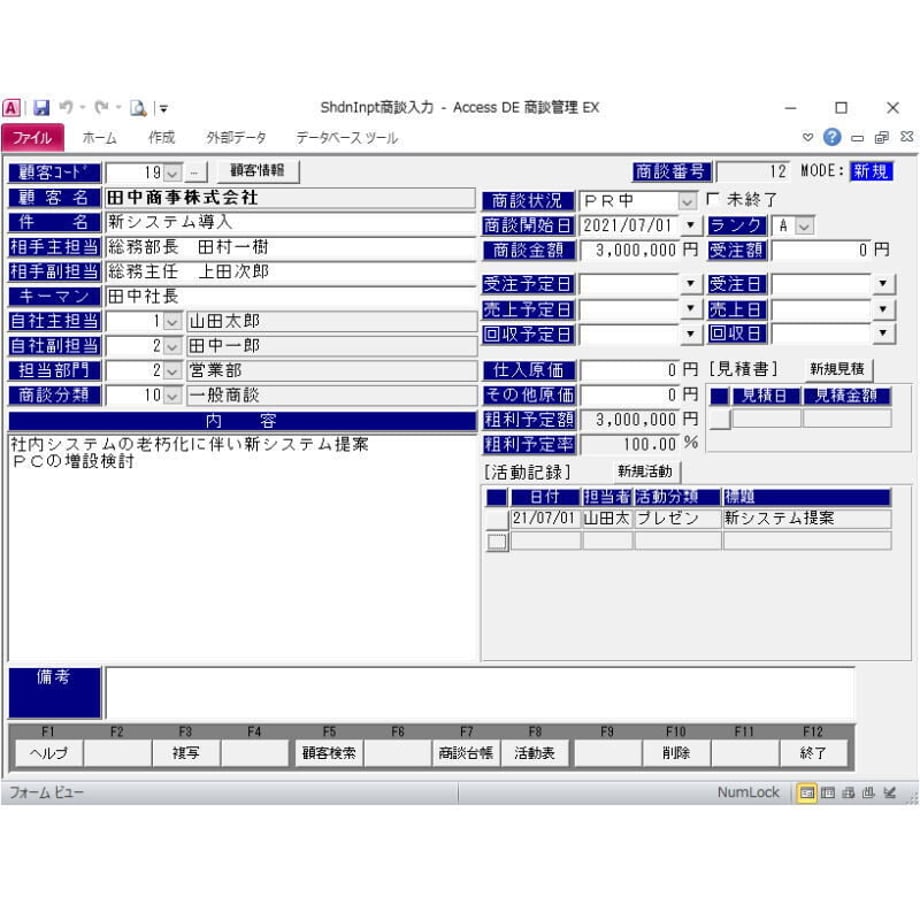Viewport: 920px width, 920px height.
Task: Open the ランク dropdown
Action: [805, 226]
